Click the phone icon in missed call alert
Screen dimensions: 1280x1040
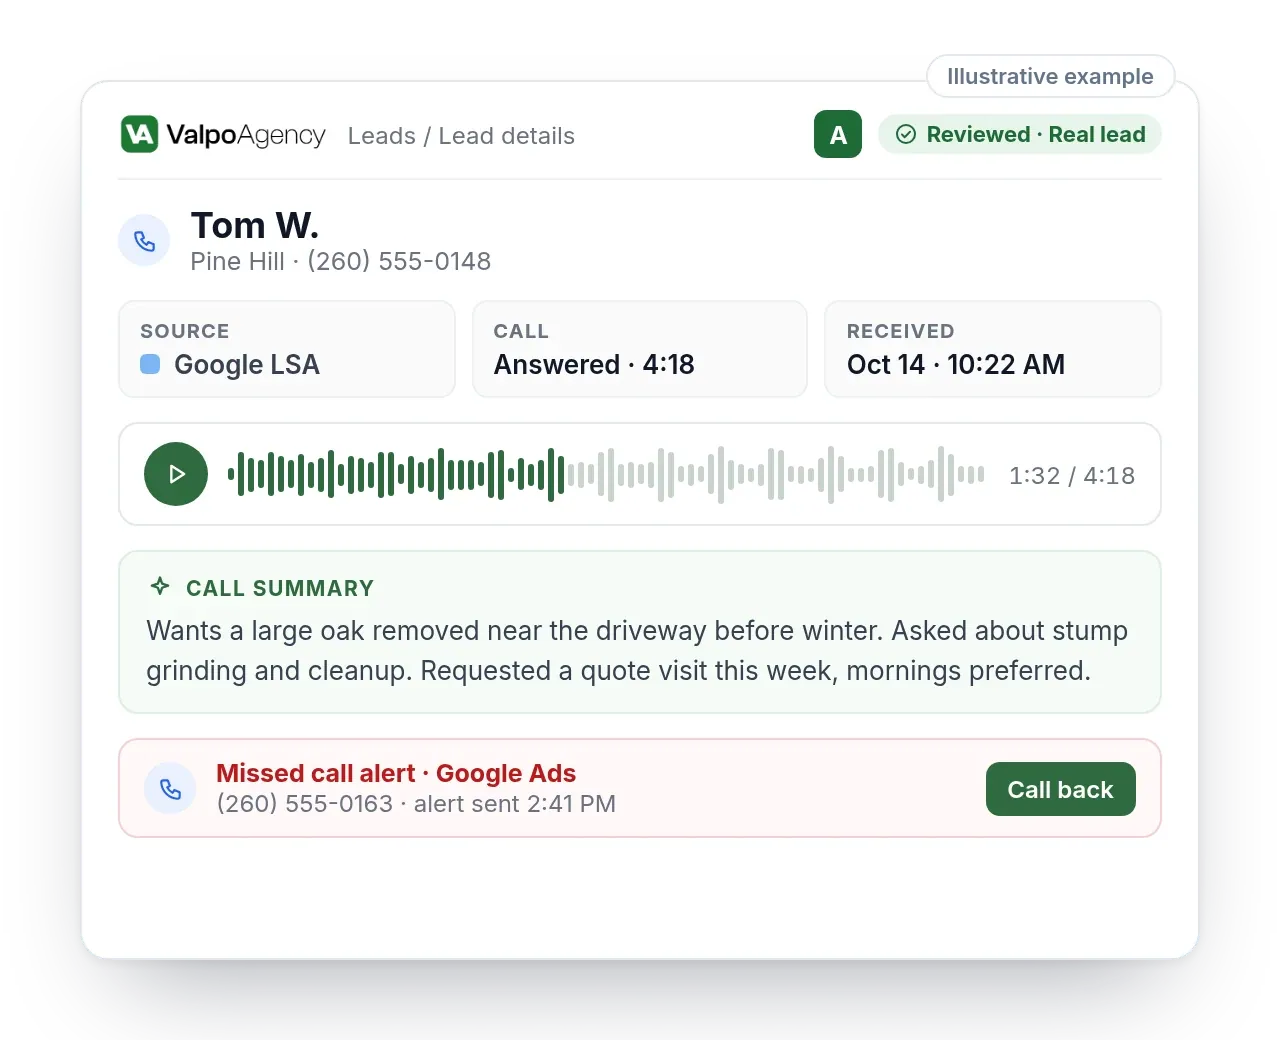pos(171,789)
